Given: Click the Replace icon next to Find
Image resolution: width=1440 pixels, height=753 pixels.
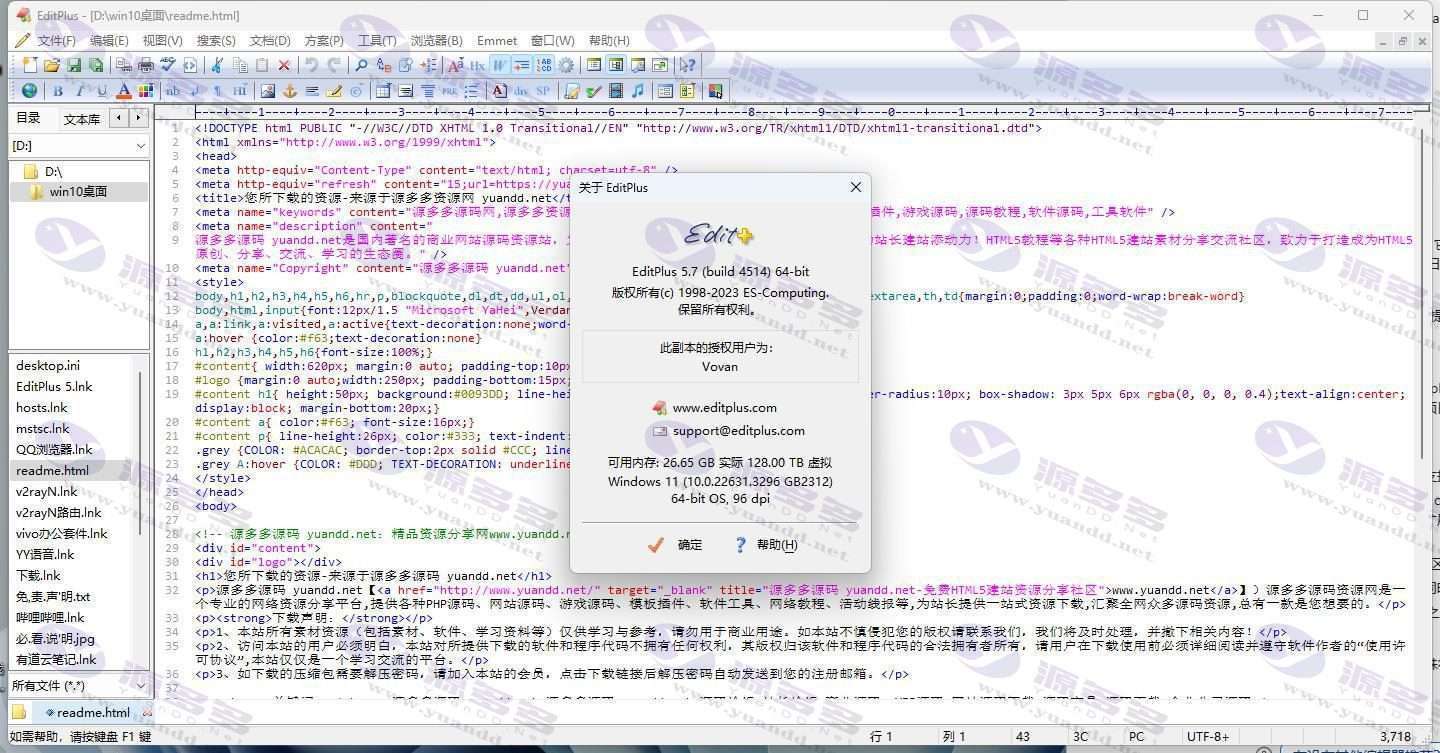Looking at the screenshot, I should [x=383, y=65].
